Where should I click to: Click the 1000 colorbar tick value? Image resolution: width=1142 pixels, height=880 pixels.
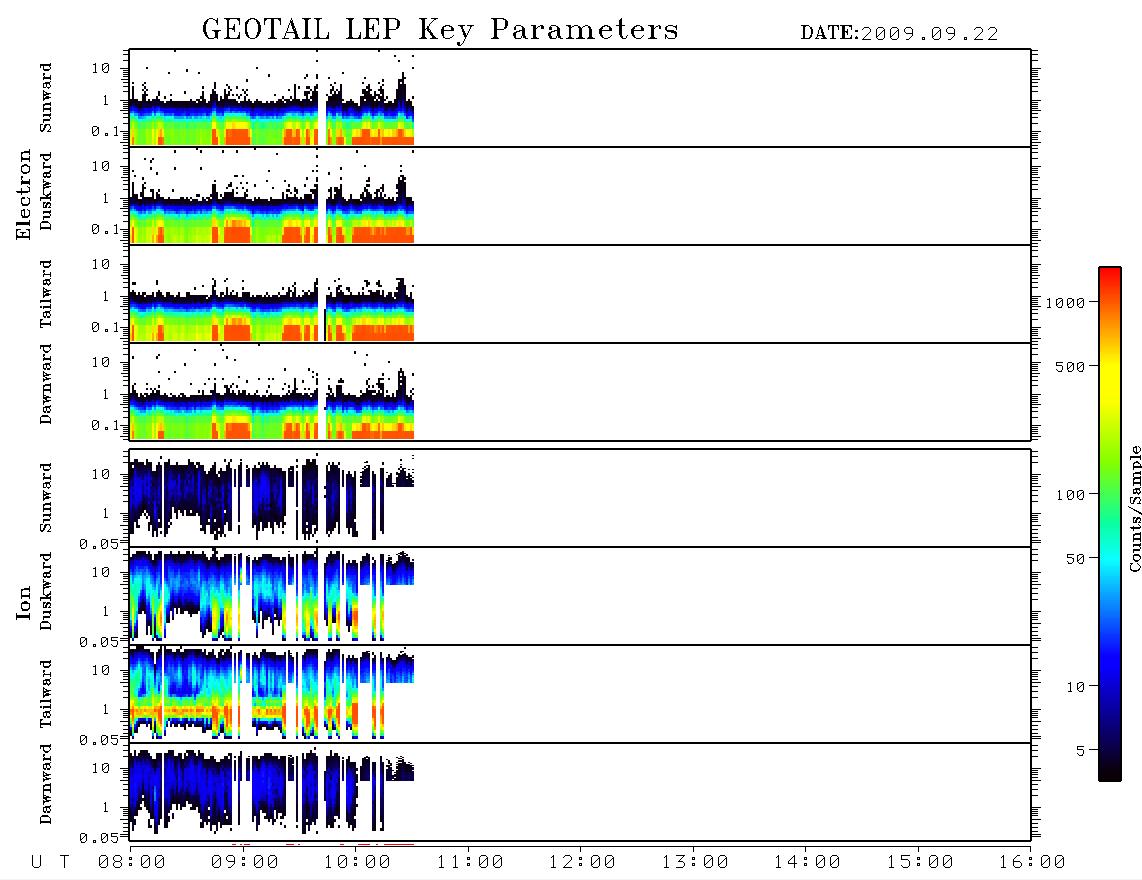pos(1065,303)
